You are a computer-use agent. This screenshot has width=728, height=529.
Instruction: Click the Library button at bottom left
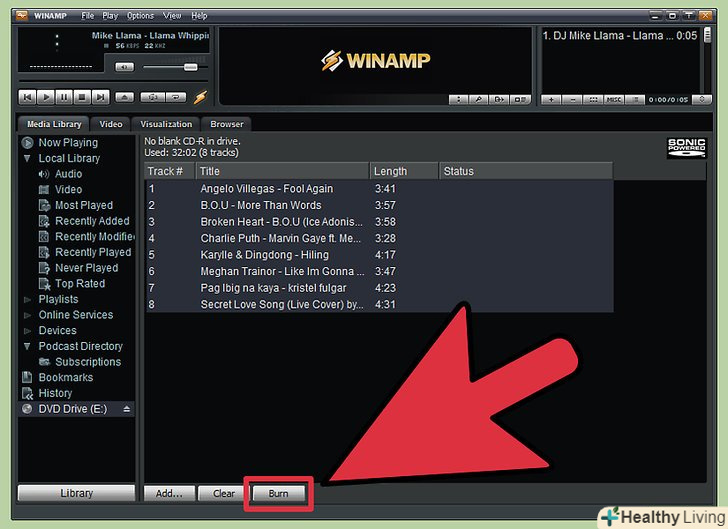(x=76, y=493)
